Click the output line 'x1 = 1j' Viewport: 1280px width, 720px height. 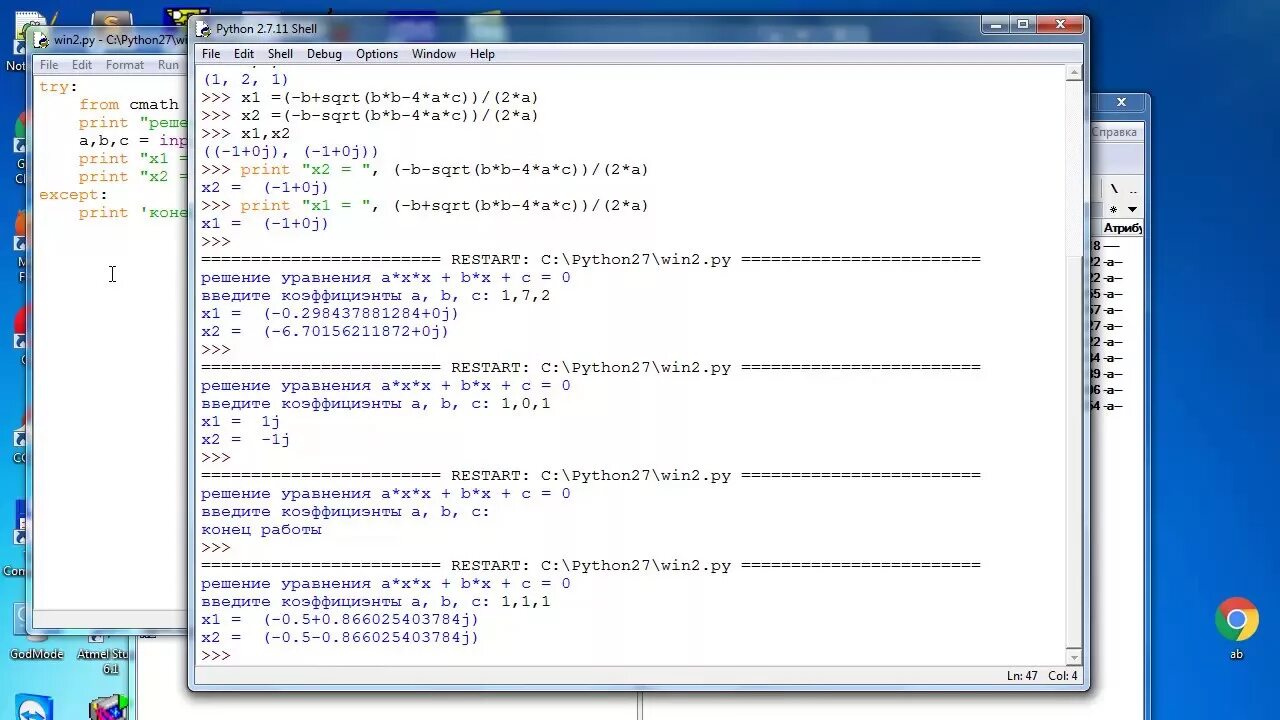(240, 421)
